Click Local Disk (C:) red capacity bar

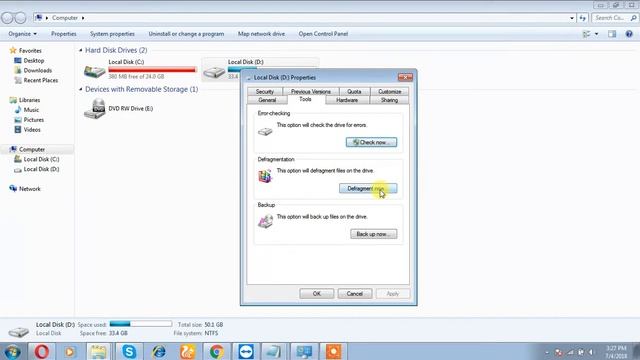(152, 70)
